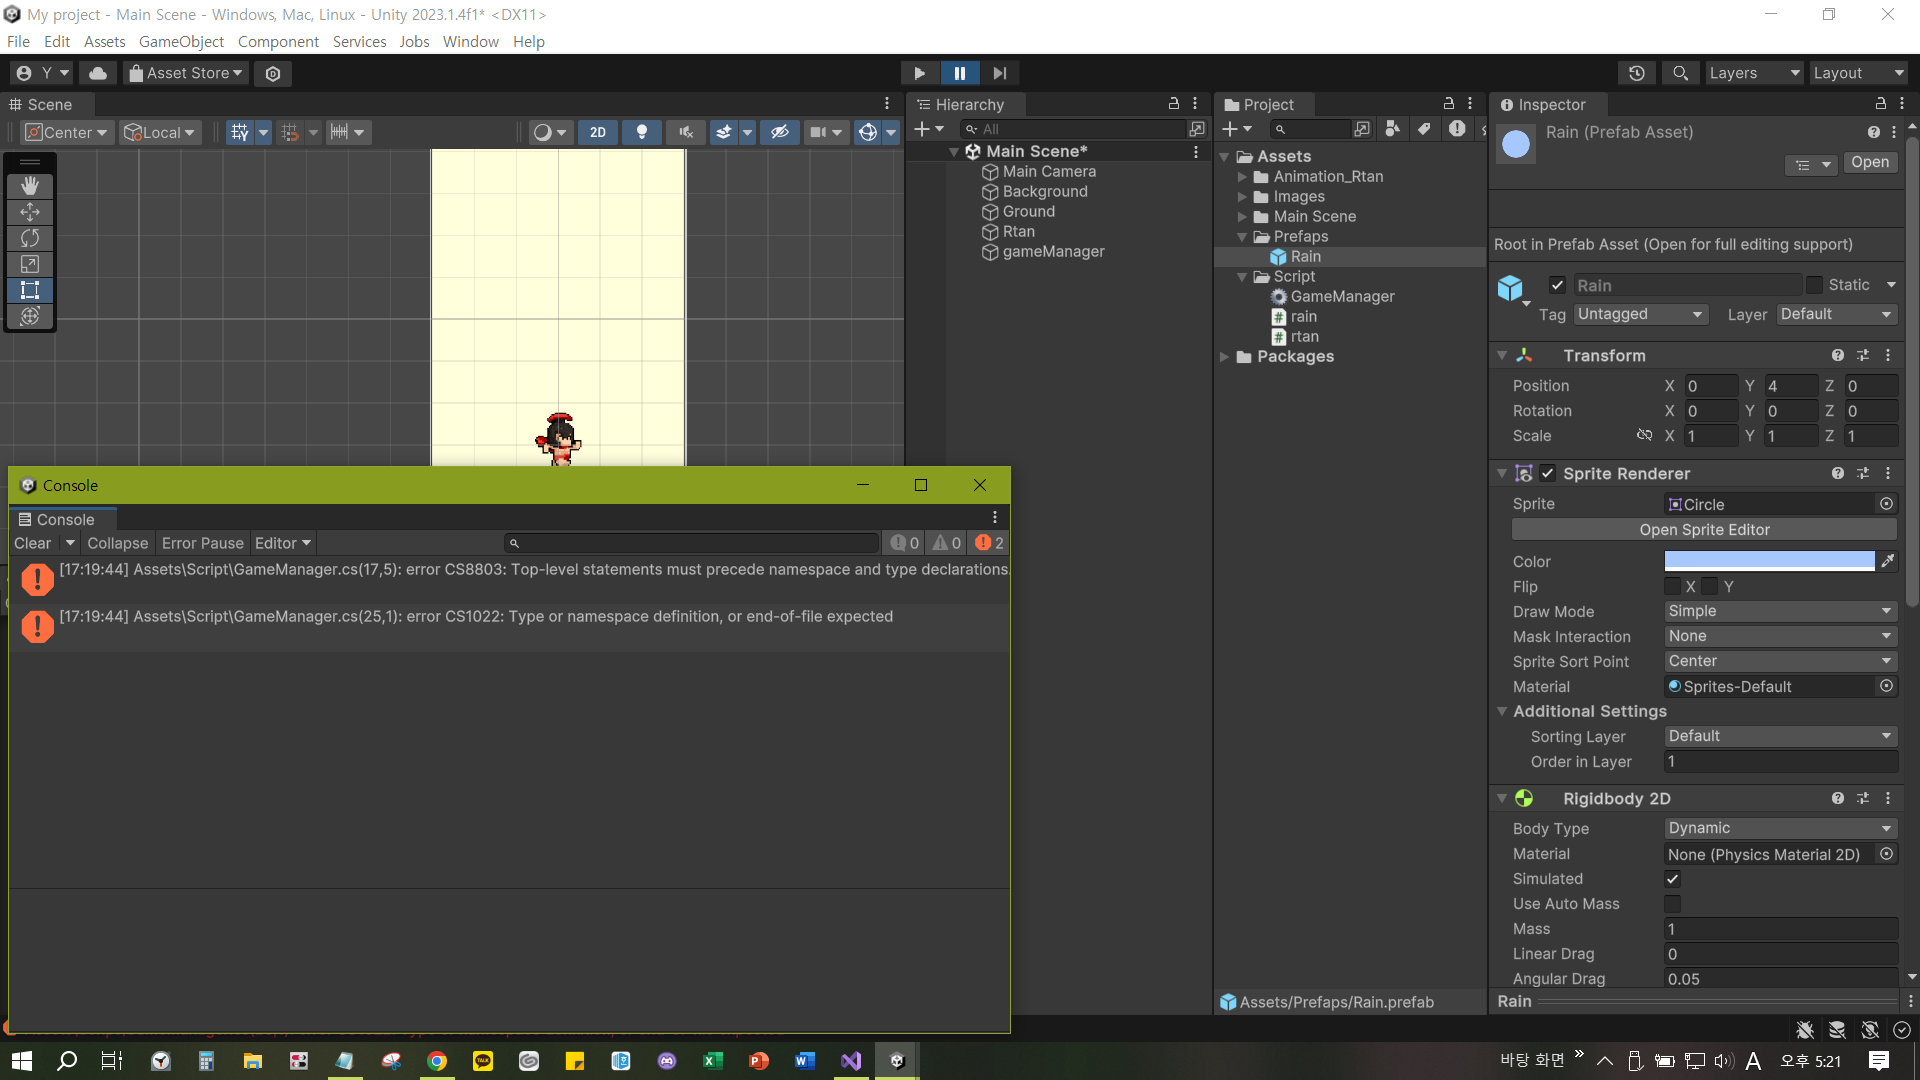Click the Sprite Renderer Color swatch
The width and height of the screenshot is (1920, 1080).
point(1770,562)
